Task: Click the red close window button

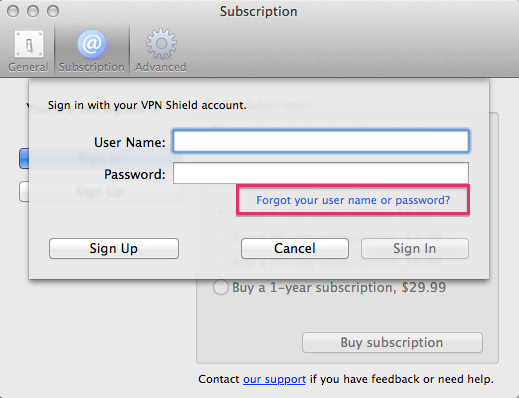Action: pos(13,11)
